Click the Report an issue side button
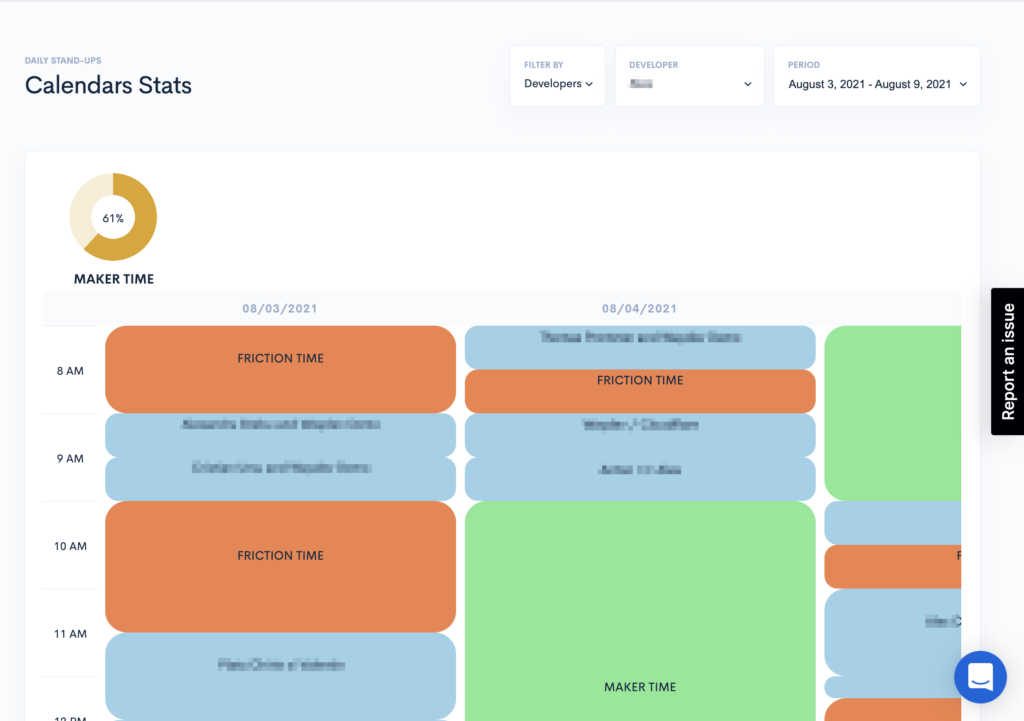This screenshot has height=721, width=1024. pyautogui.click(x=1008, y=361)
